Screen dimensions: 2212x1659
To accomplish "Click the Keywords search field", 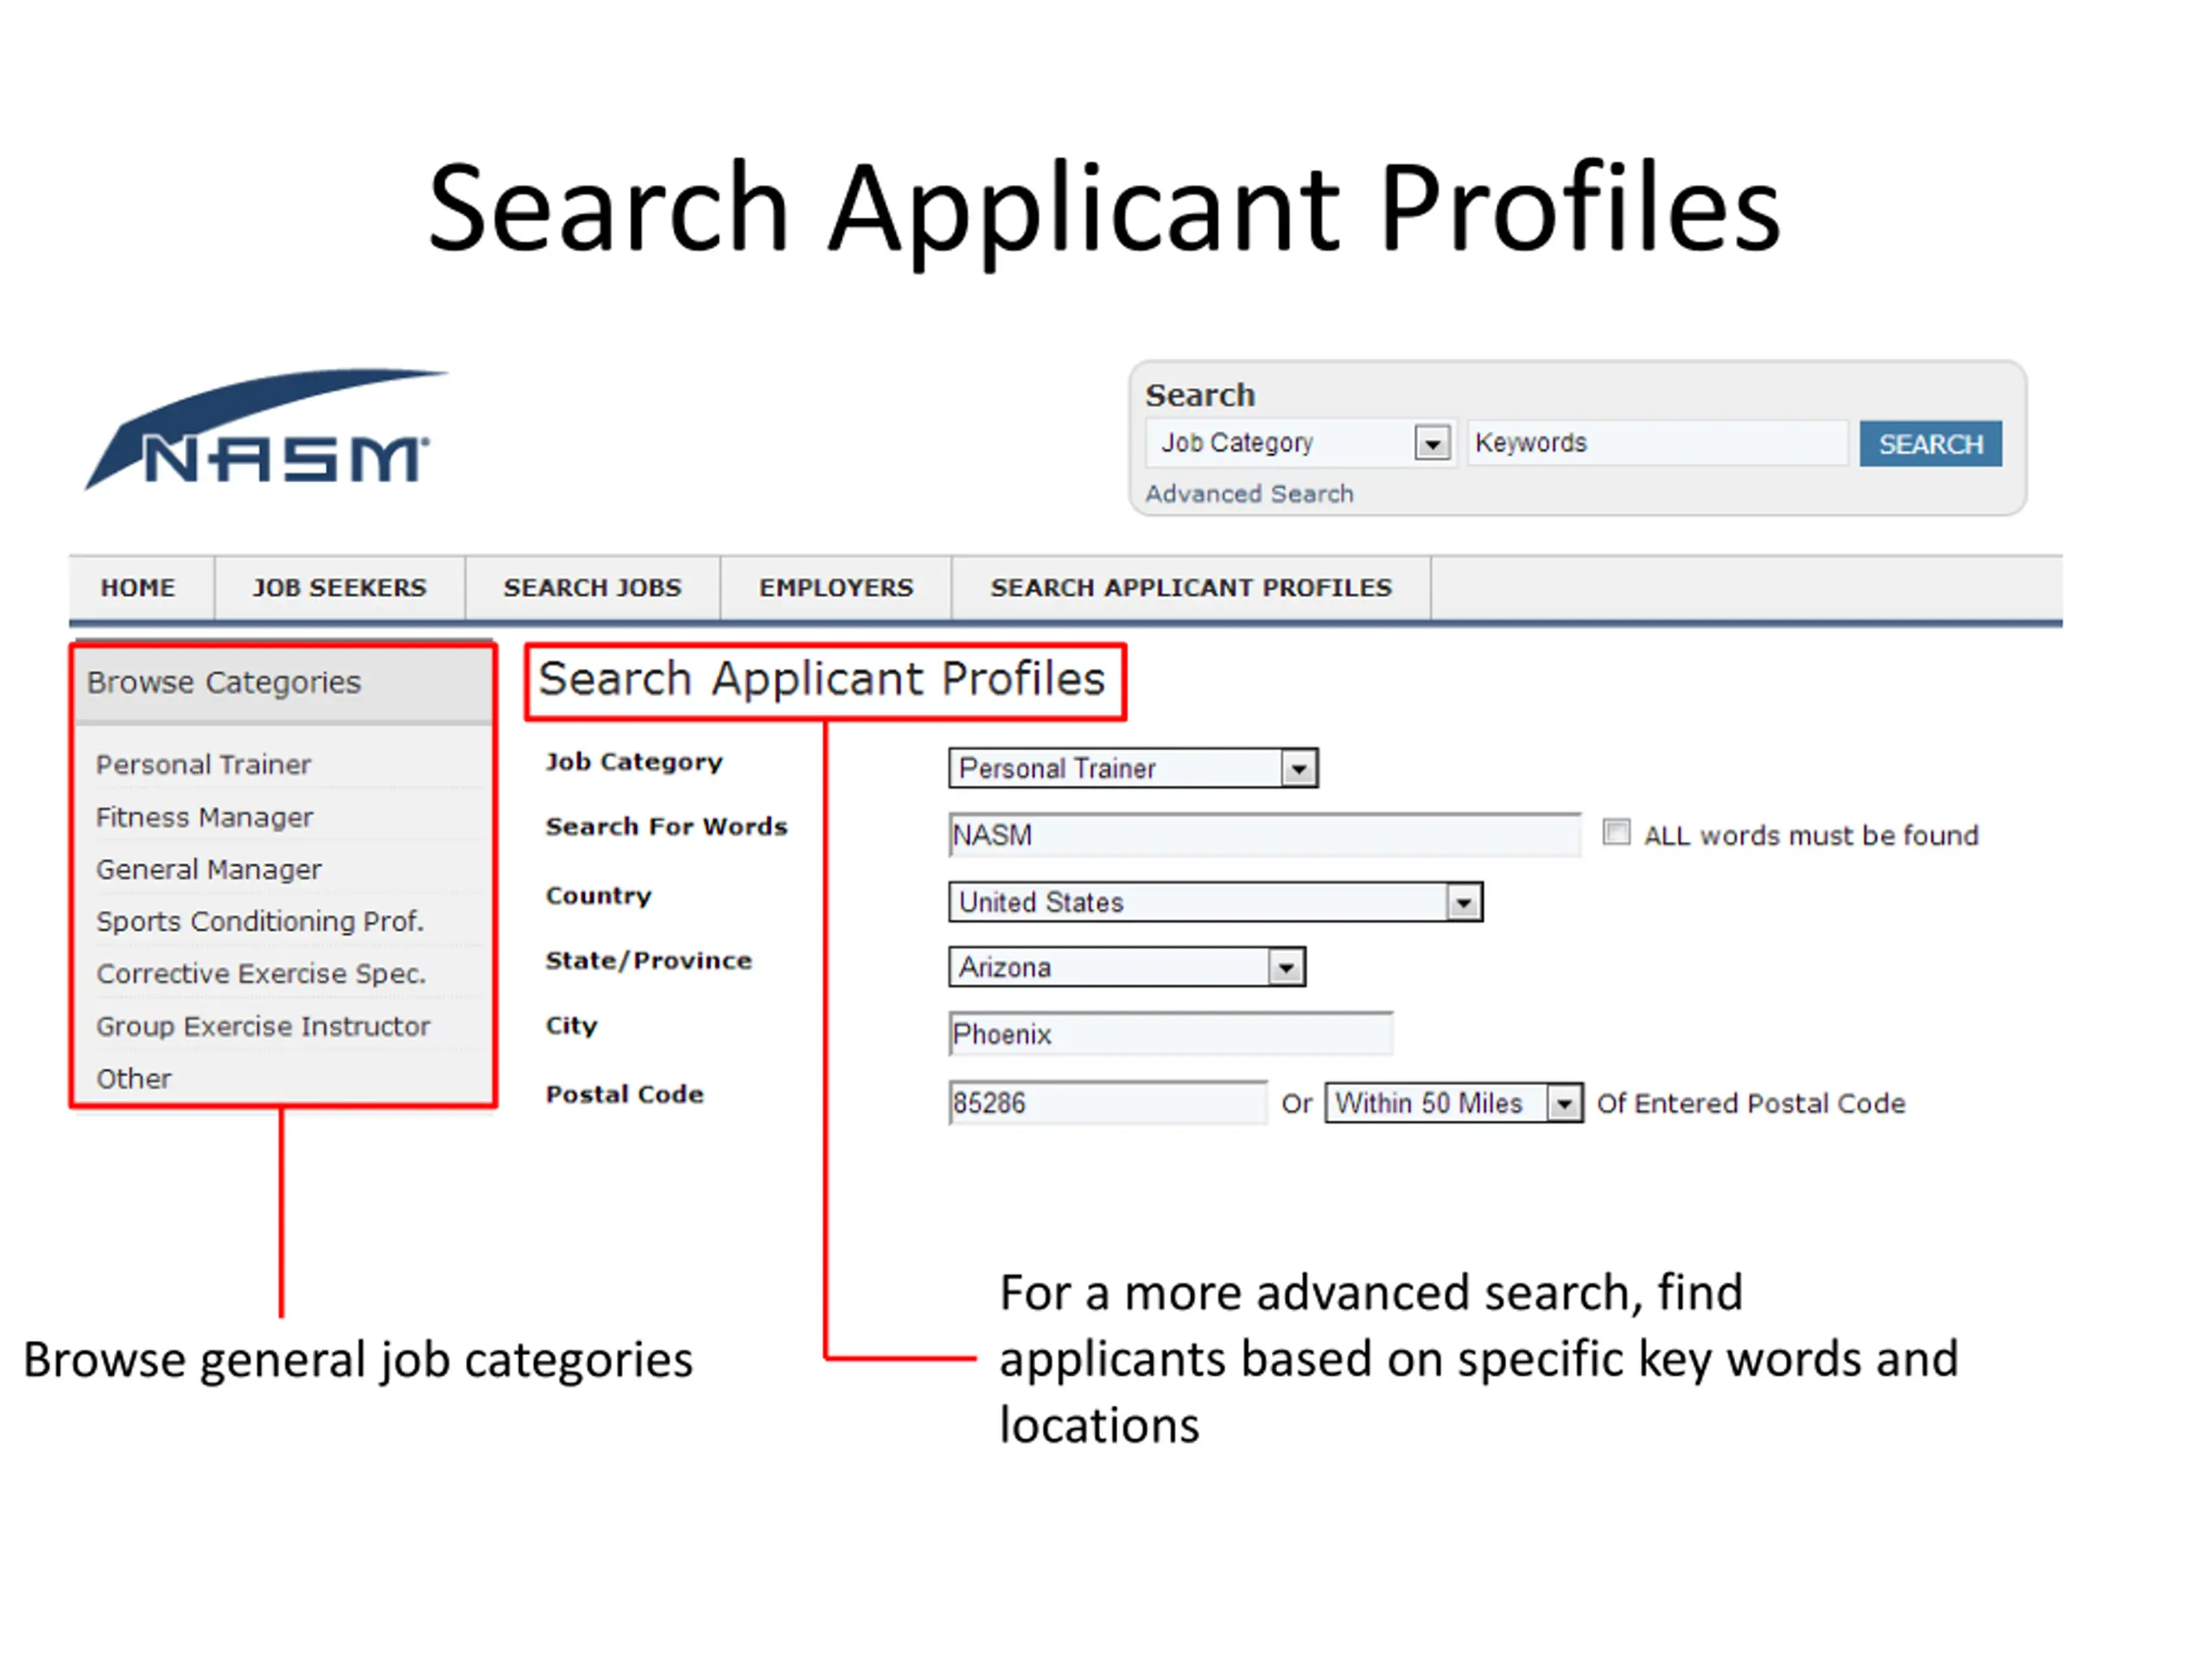I will pos(1657,443).
